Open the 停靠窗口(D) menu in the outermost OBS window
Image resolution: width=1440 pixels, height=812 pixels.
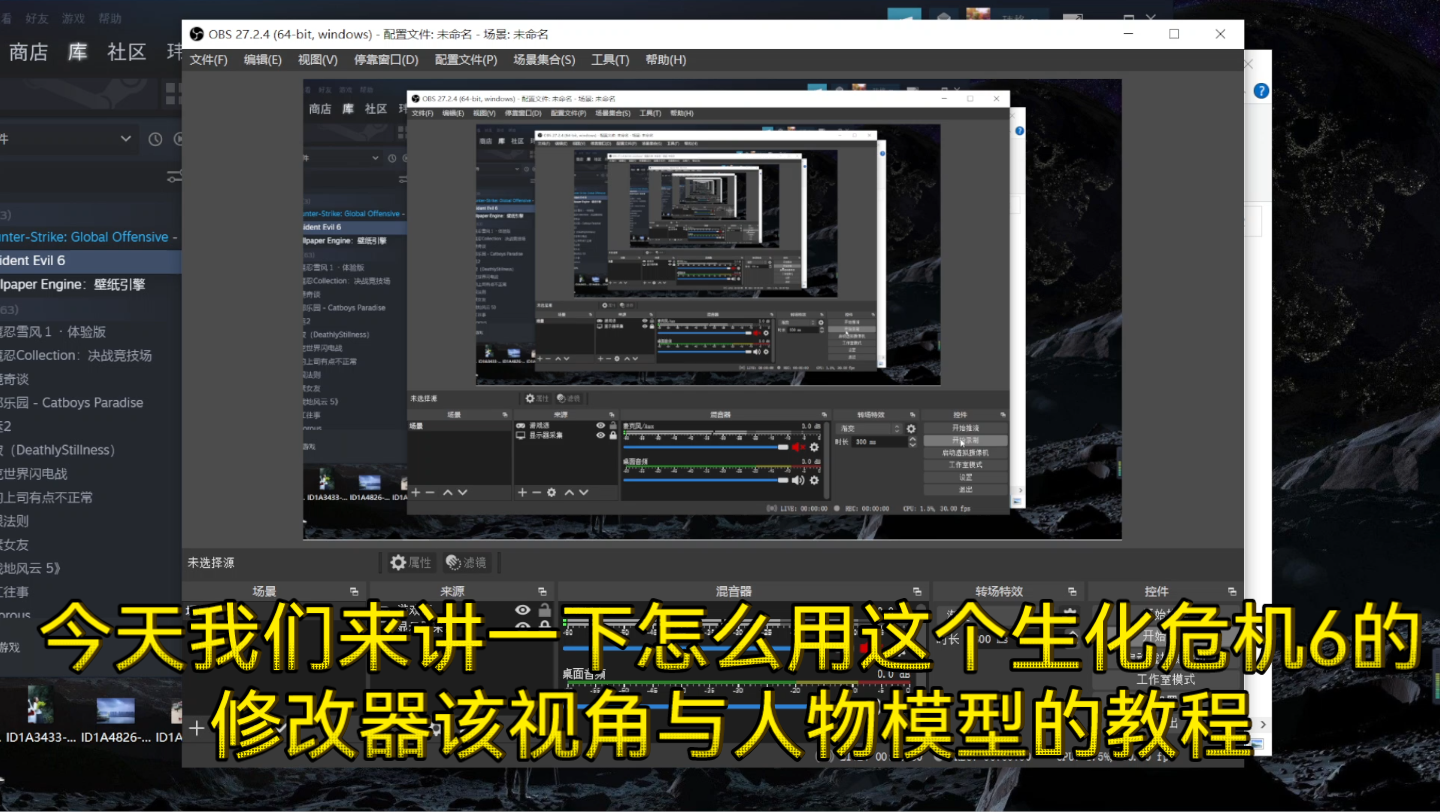pyautogui.click(x=386, y=60)
